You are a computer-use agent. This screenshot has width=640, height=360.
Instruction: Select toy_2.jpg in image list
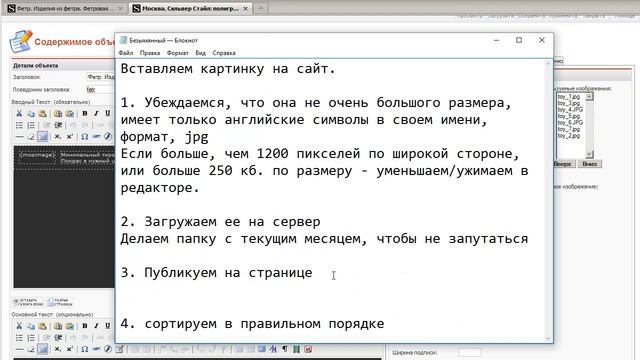pos(569,136)
